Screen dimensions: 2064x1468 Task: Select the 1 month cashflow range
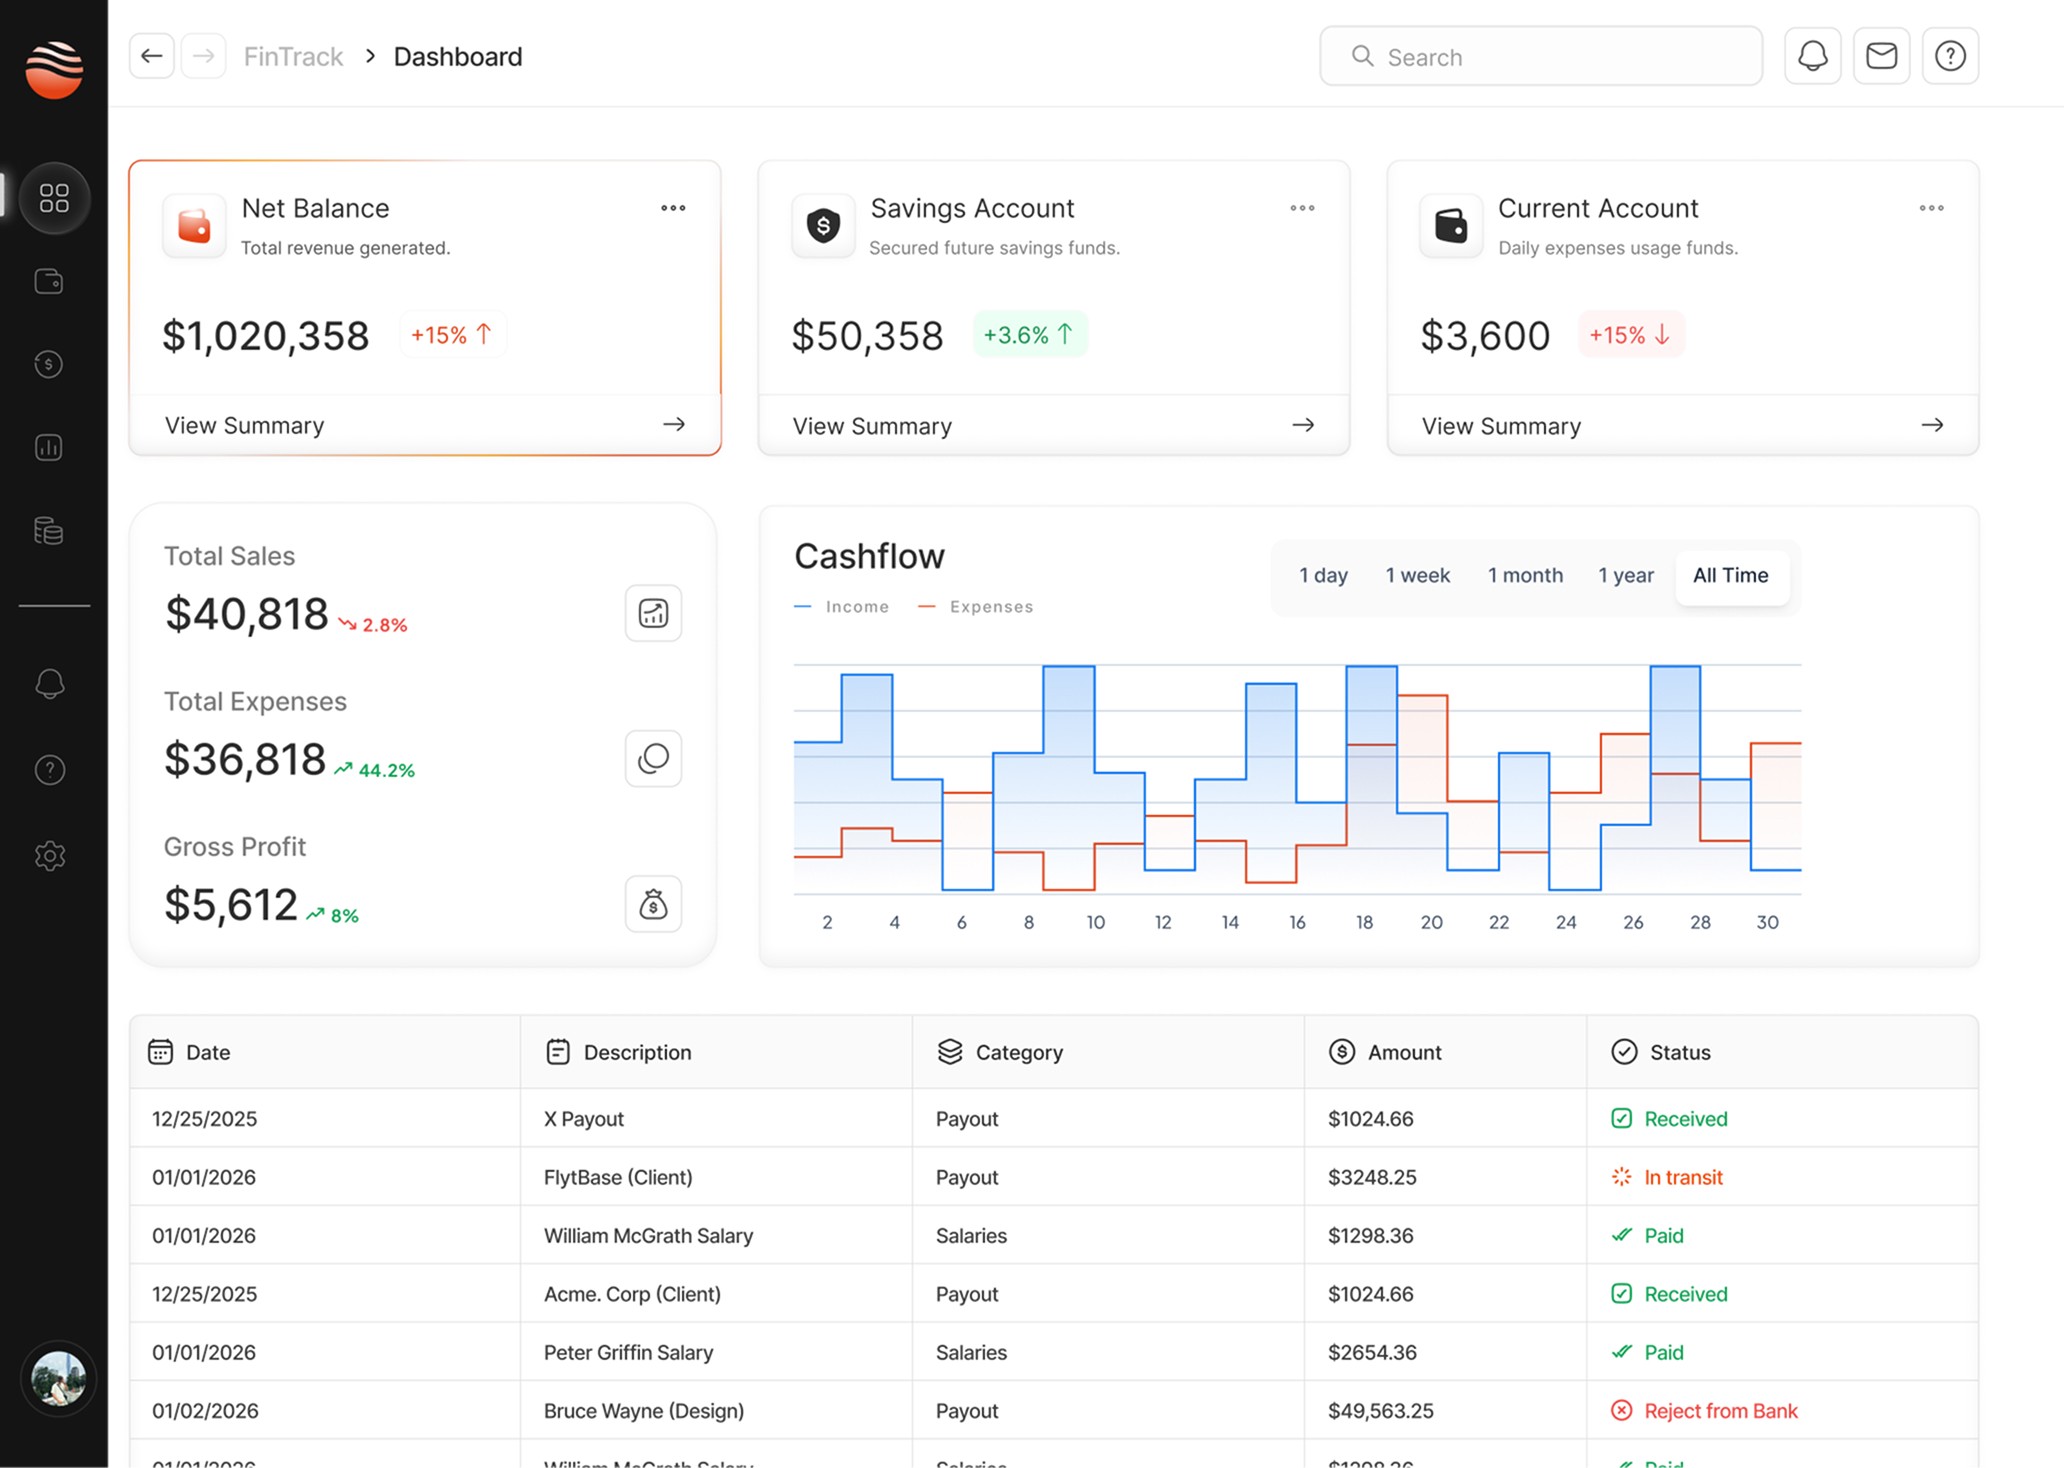click(1525, 575)
